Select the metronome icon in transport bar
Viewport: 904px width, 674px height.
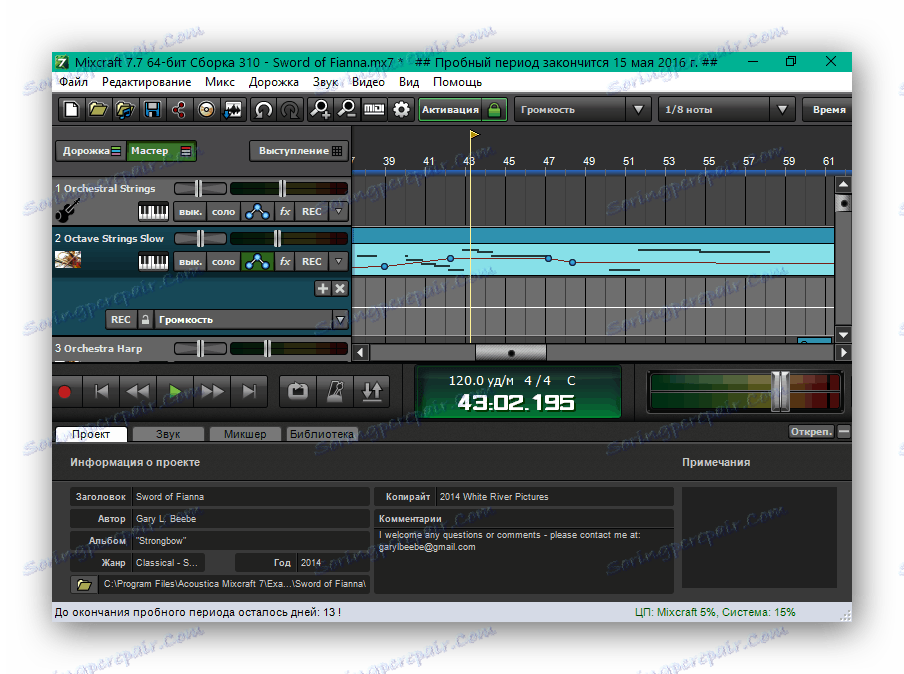pyautogui.click(x=334, y=391)
